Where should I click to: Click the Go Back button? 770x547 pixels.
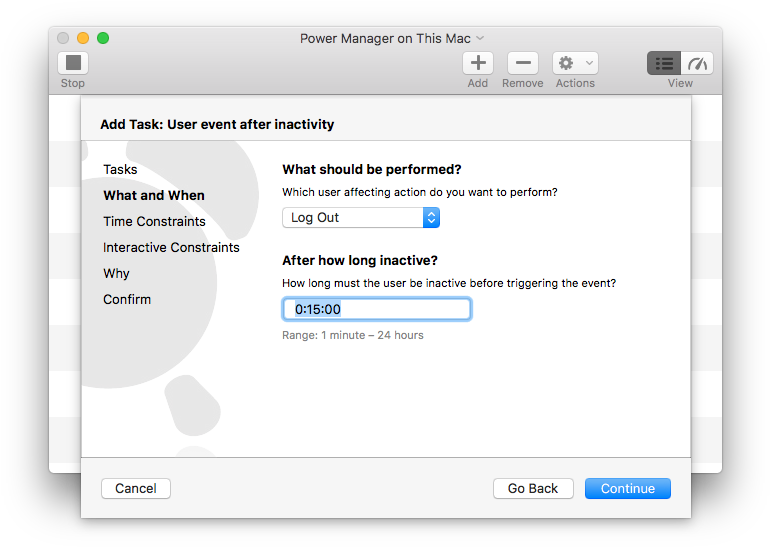tap(533, 488)
